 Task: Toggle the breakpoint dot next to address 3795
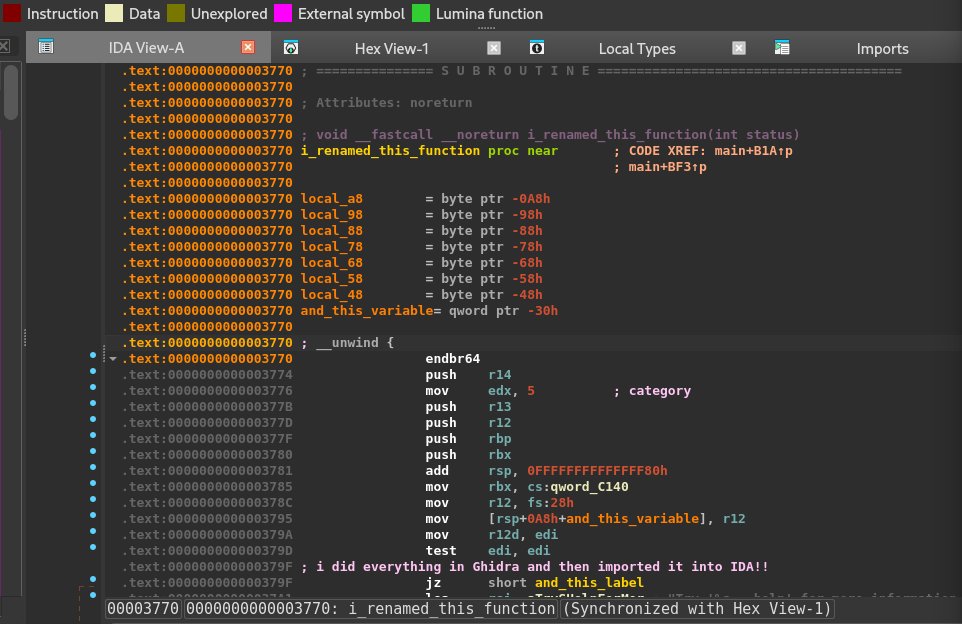point(92,519)
